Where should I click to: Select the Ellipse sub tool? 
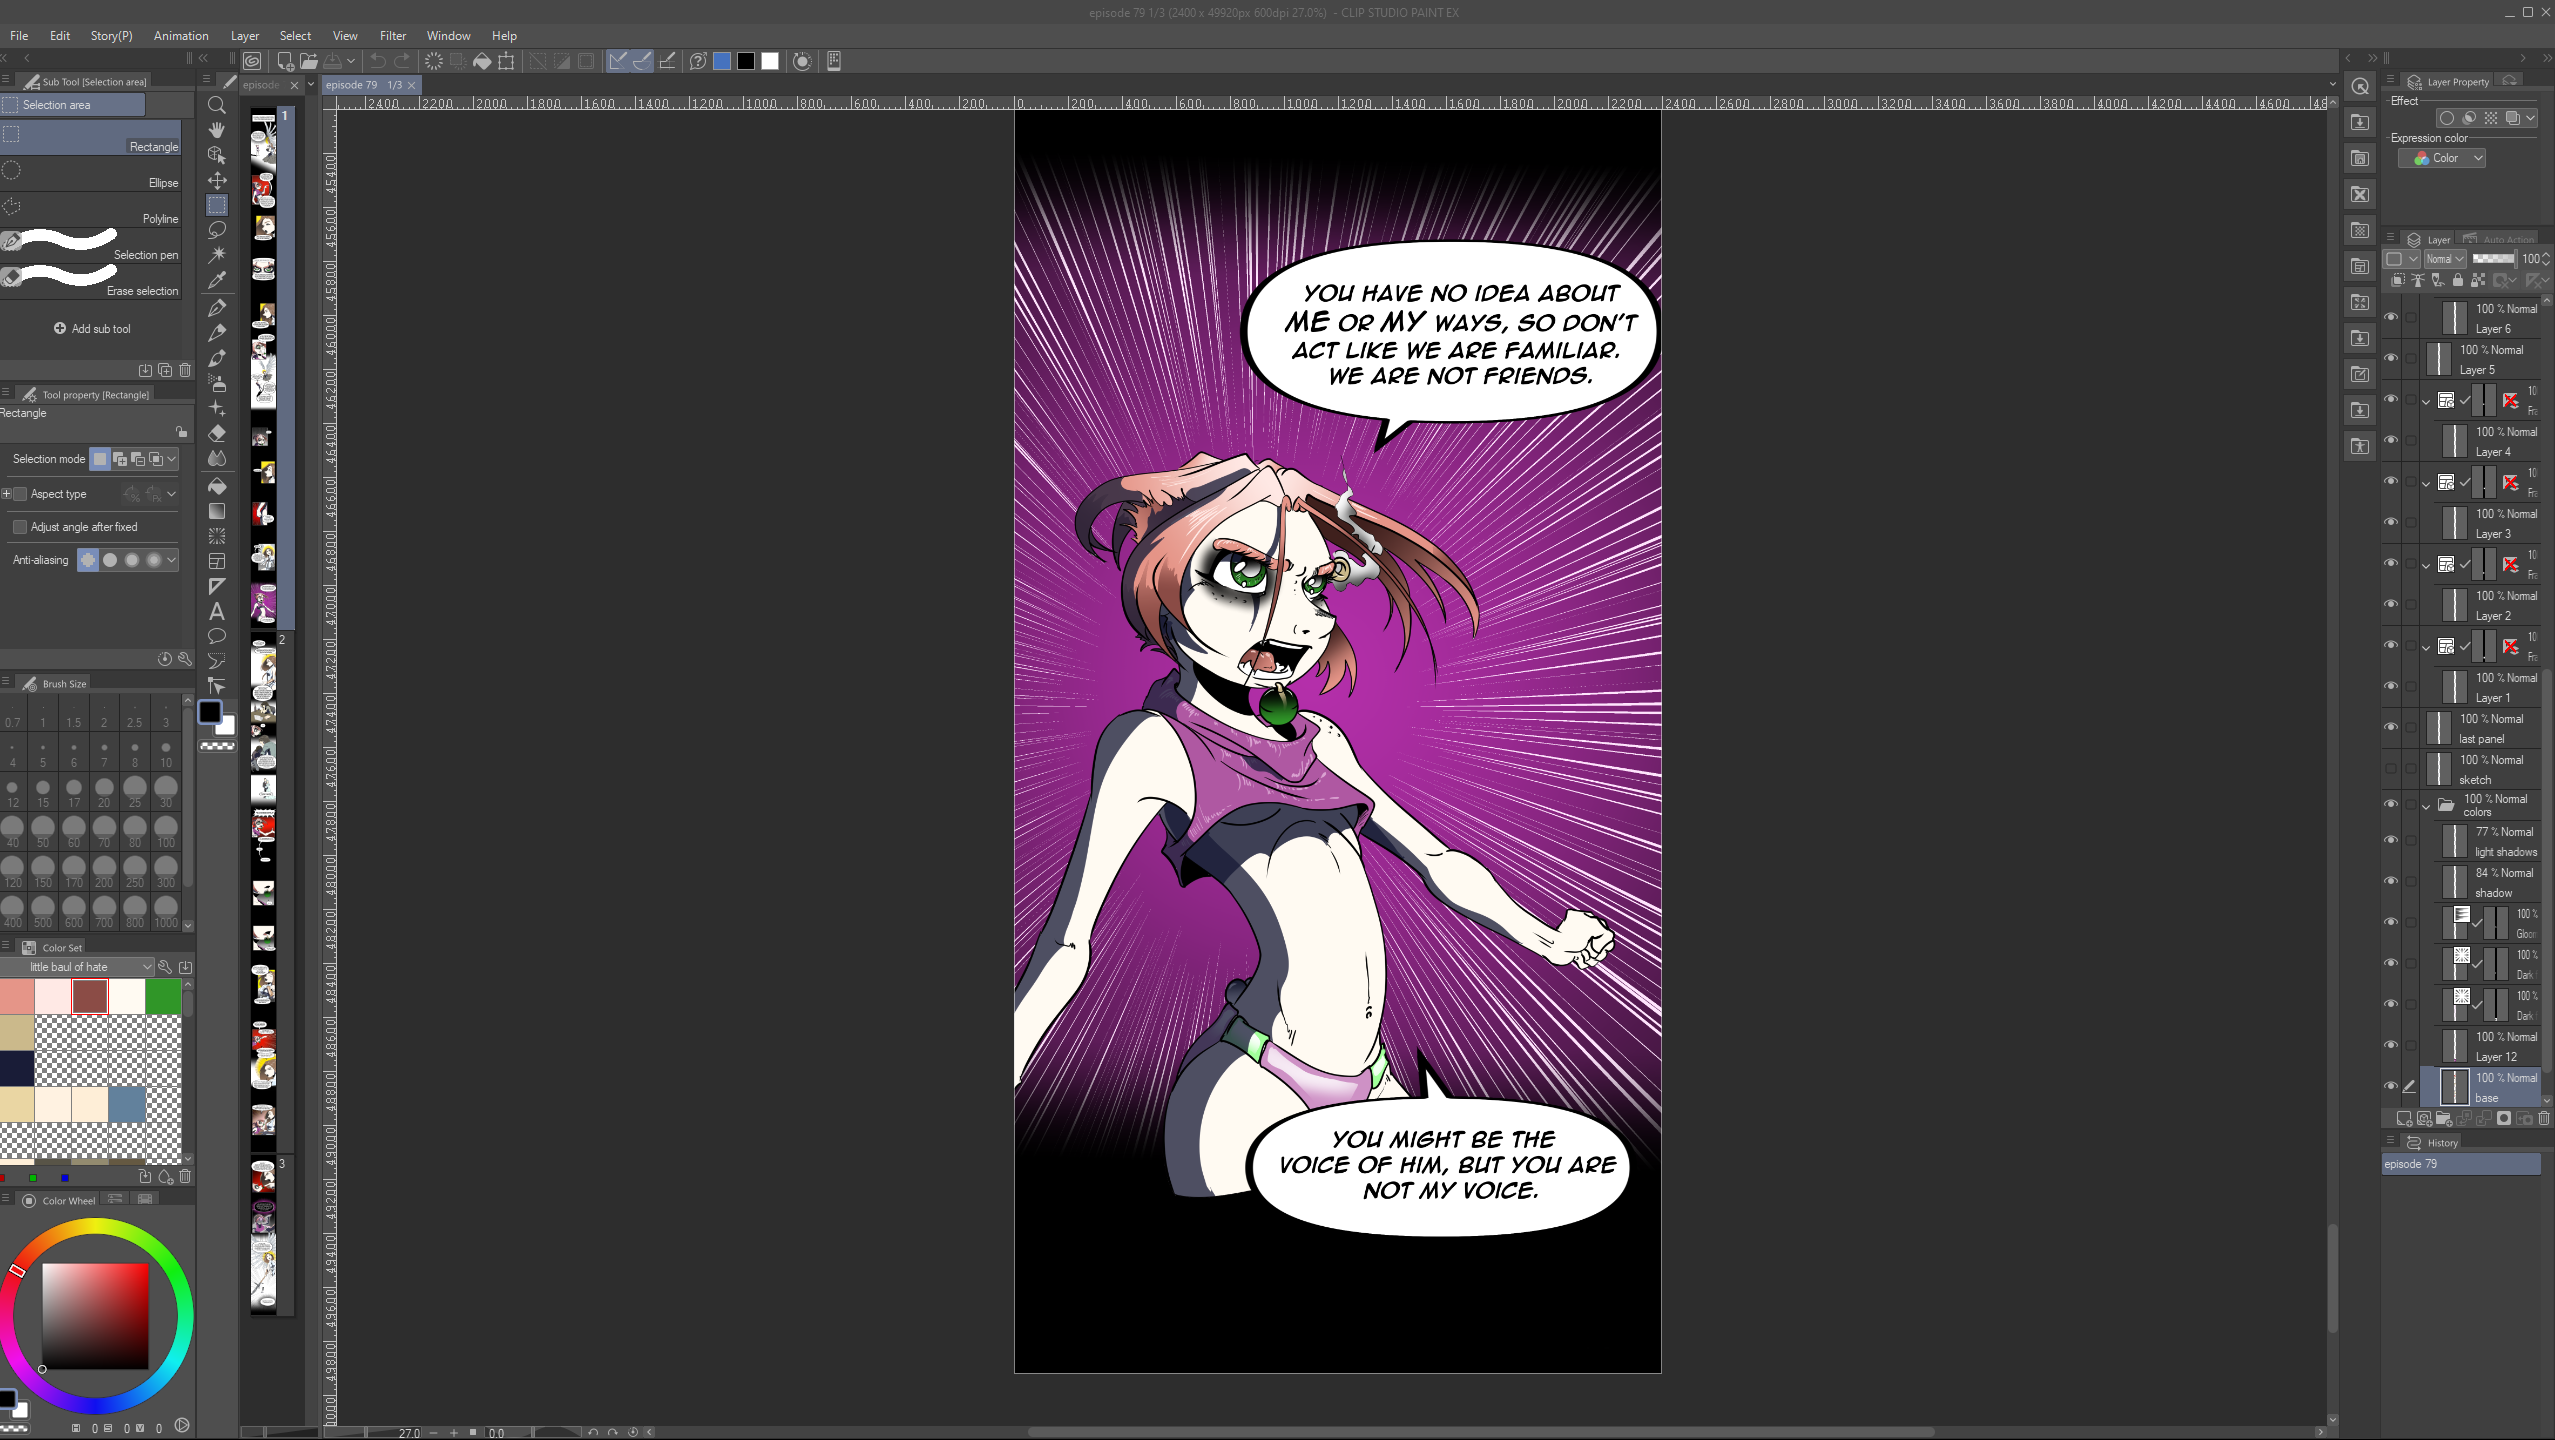click(x=90, y=175)
